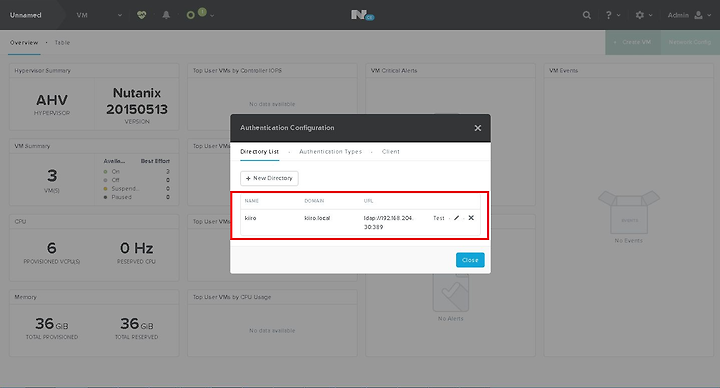The width and height of the screenshot is (720, 388).
Task: Click the Create VM button
Action: tap(633, 42)
